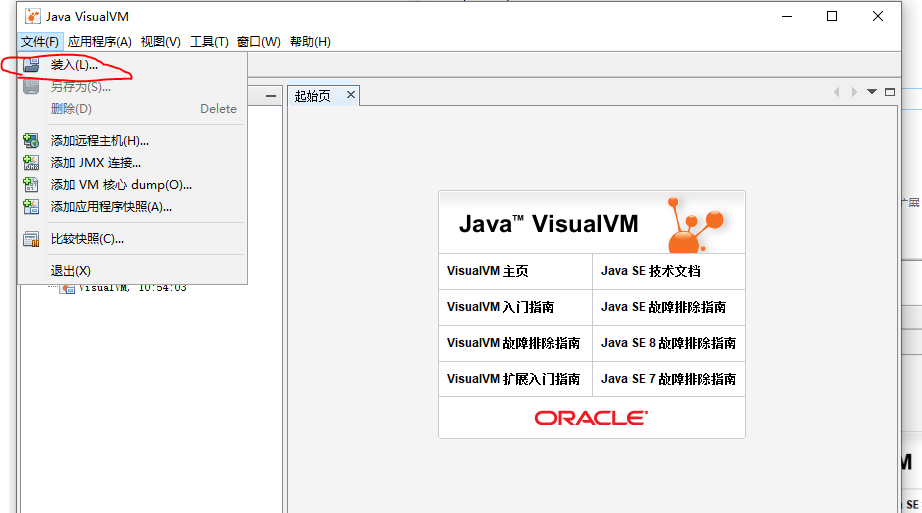The image size is (922, 513).
Task: Open the VisualVM 入门指南 link
Action: coord(500,307)
